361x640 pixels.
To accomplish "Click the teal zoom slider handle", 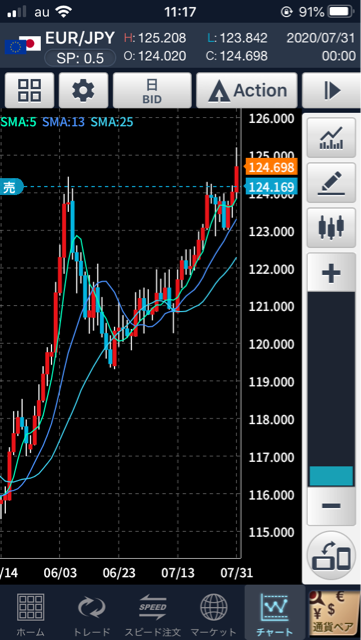I will coord(331,476).
